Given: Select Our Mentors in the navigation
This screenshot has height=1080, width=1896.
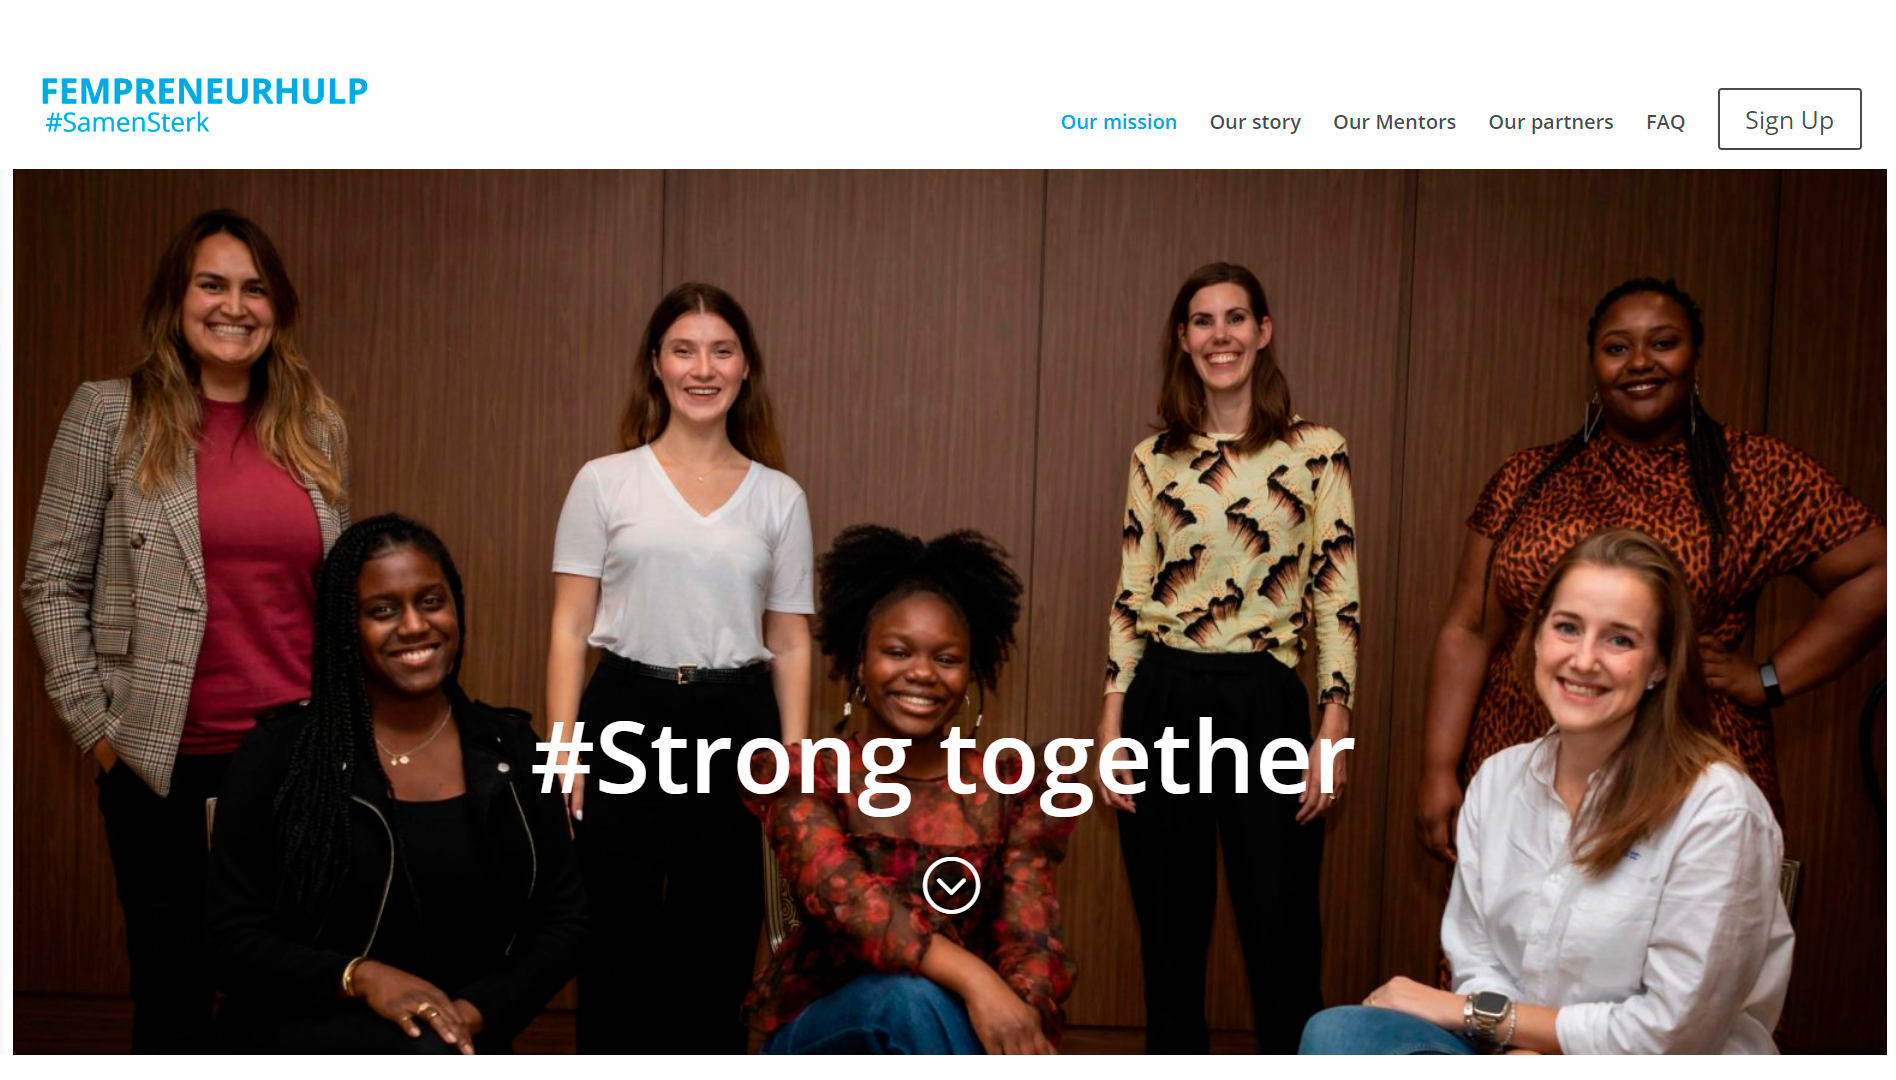Looking at the screenshot, I should (1394, 122).
